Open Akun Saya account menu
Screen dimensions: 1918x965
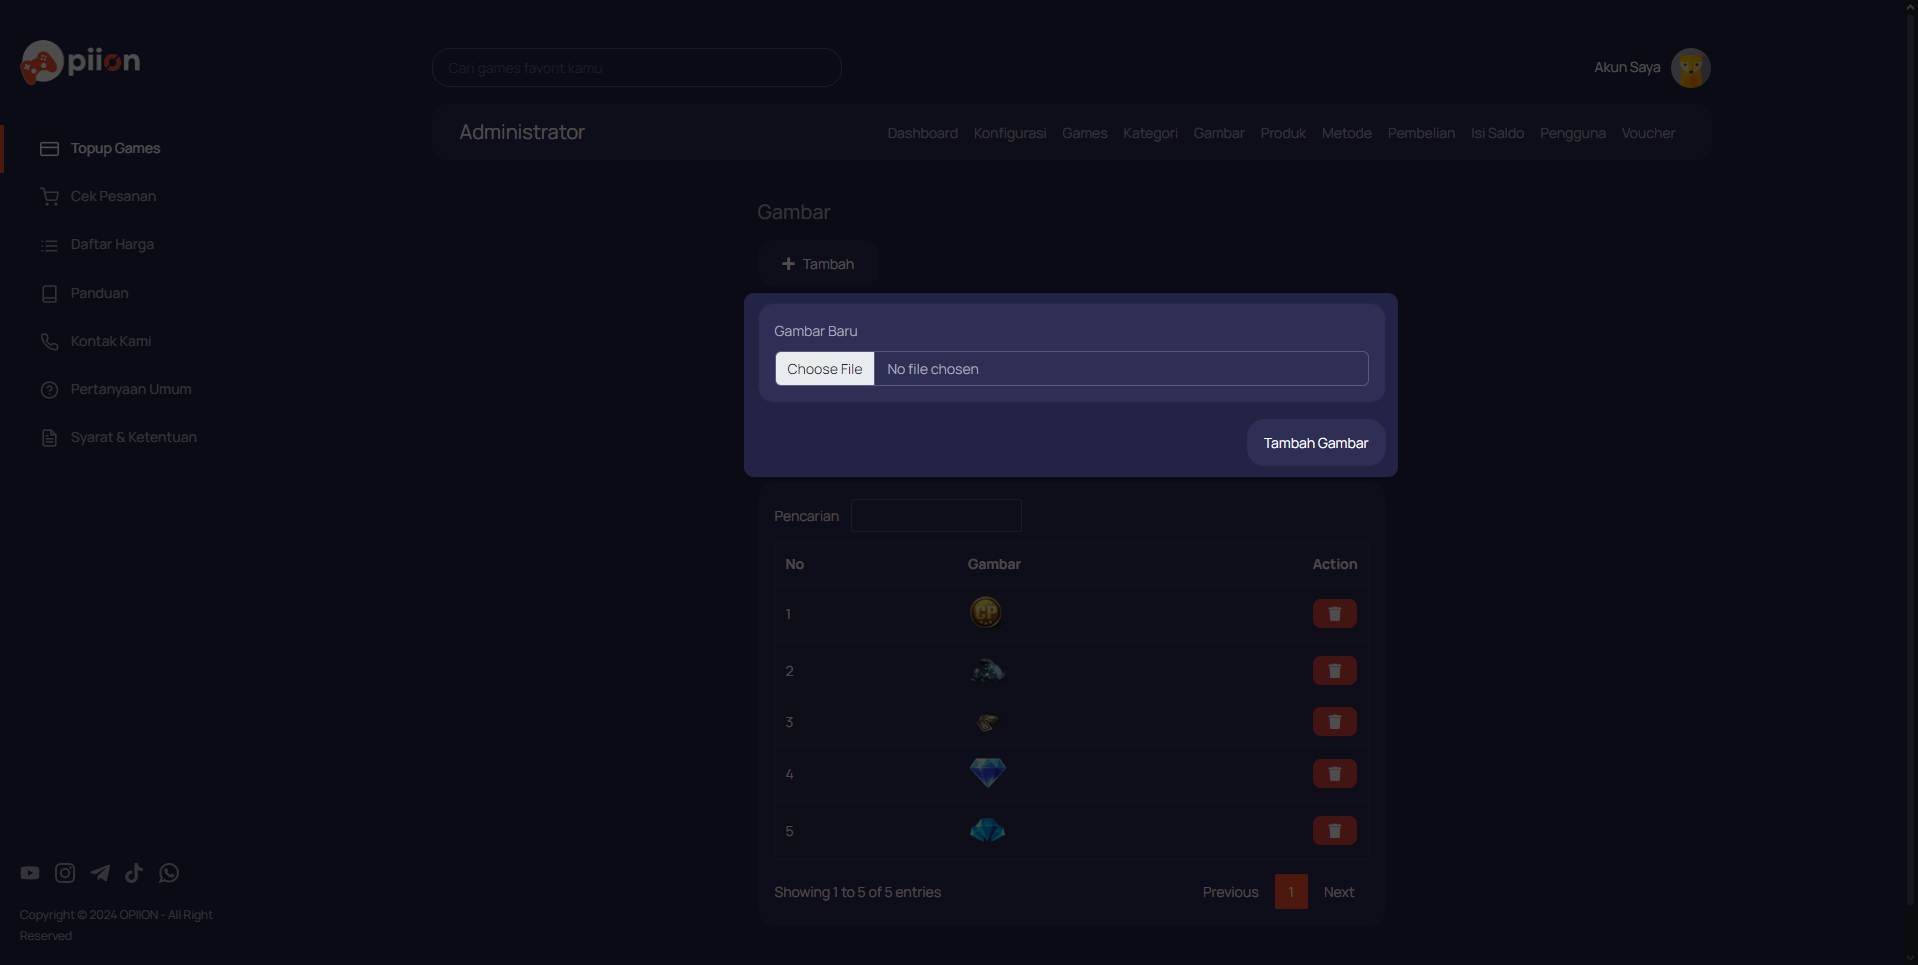1627,67
